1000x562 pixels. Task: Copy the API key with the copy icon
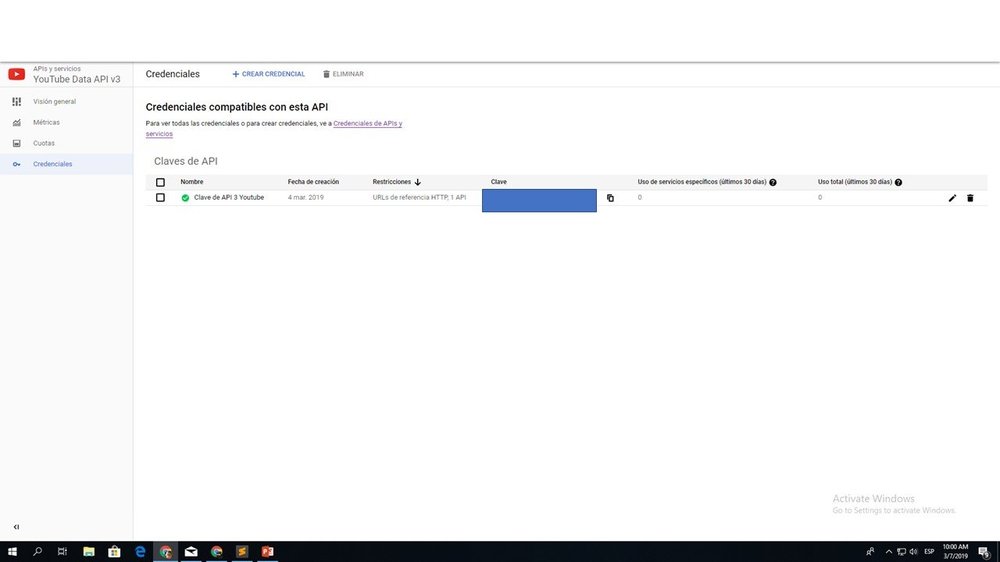pyautogui.click(x=610, y=198)
